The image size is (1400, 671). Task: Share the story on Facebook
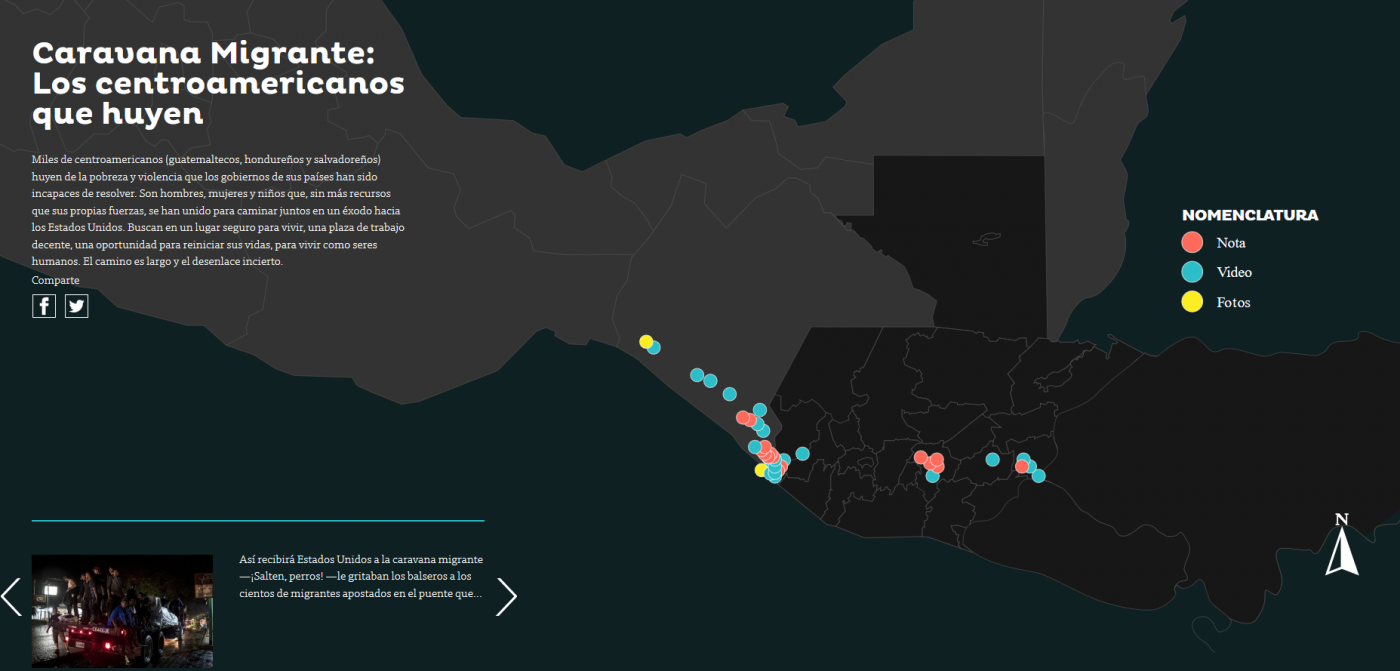44,306
